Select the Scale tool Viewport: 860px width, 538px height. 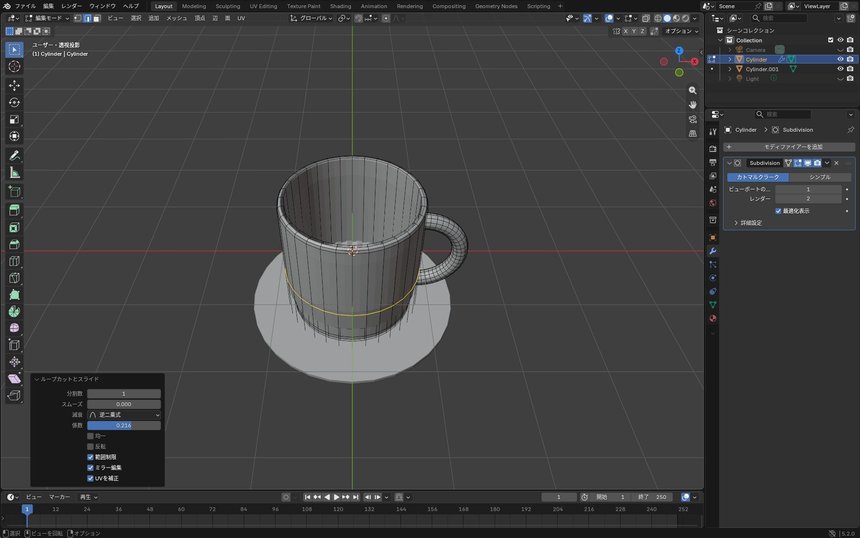[x=14, y=119]
